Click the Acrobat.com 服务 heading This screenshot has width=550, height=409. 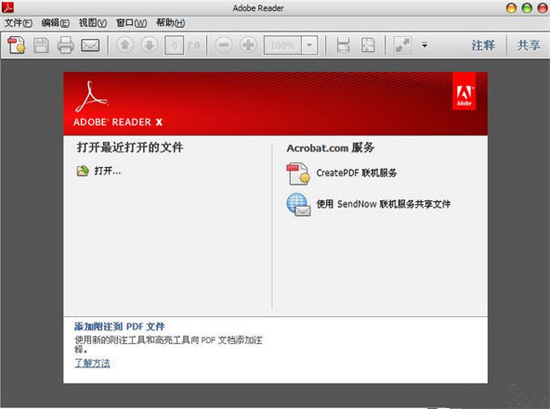[x=330, y=148]
